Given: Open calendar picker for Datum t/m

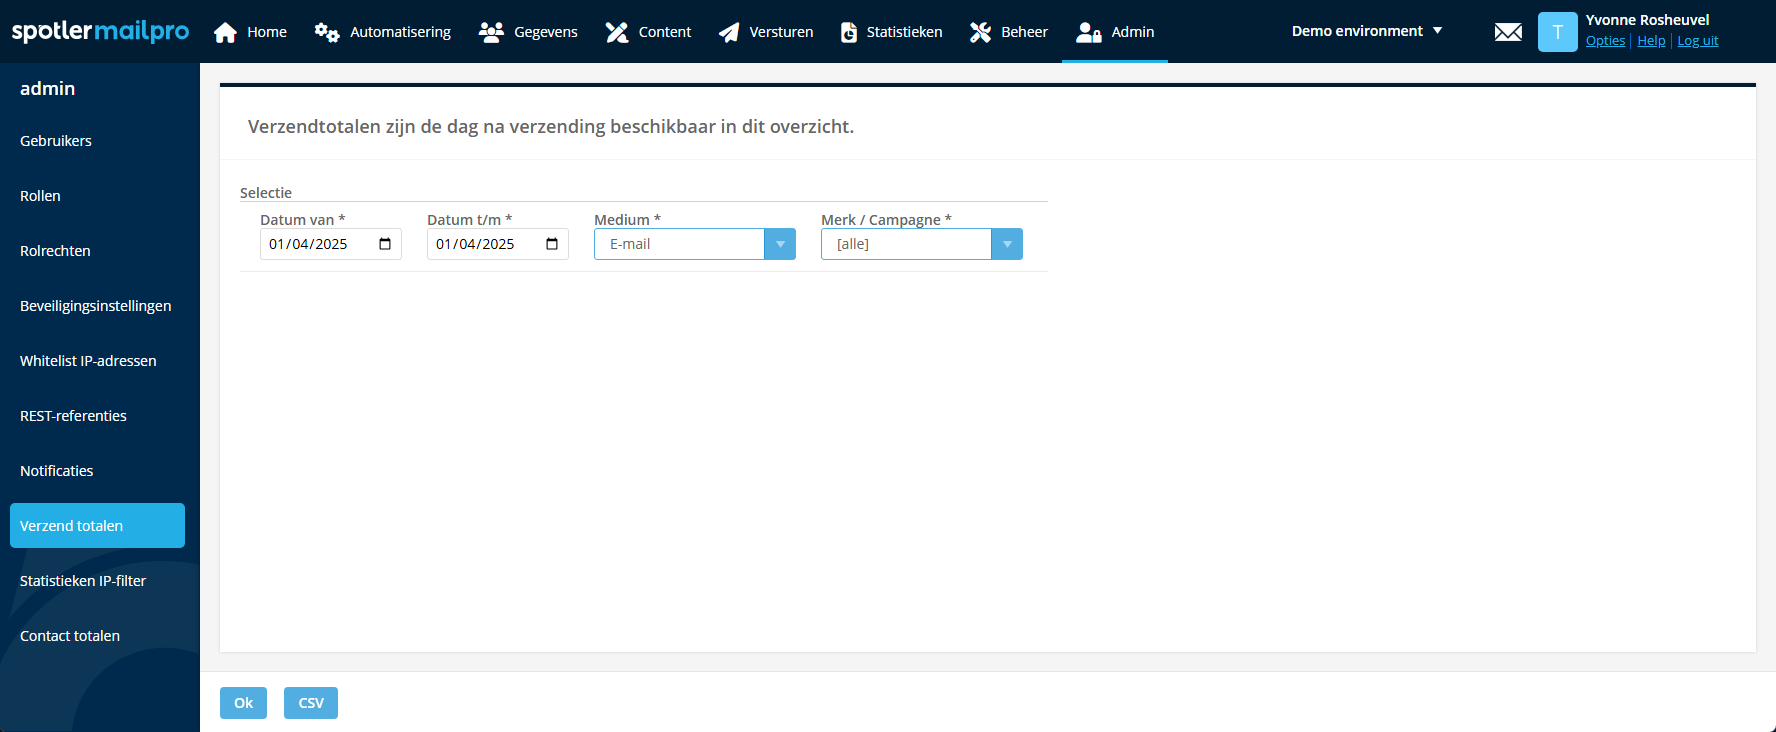Looking at the screenshot, I should 552,244.
